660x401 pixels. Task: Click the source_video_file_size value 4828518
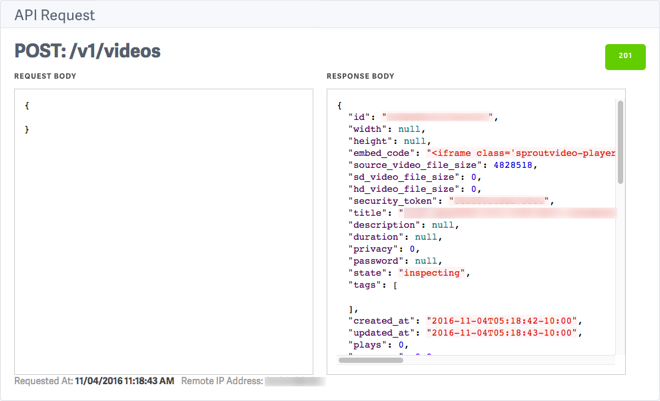tap(513, 165)
